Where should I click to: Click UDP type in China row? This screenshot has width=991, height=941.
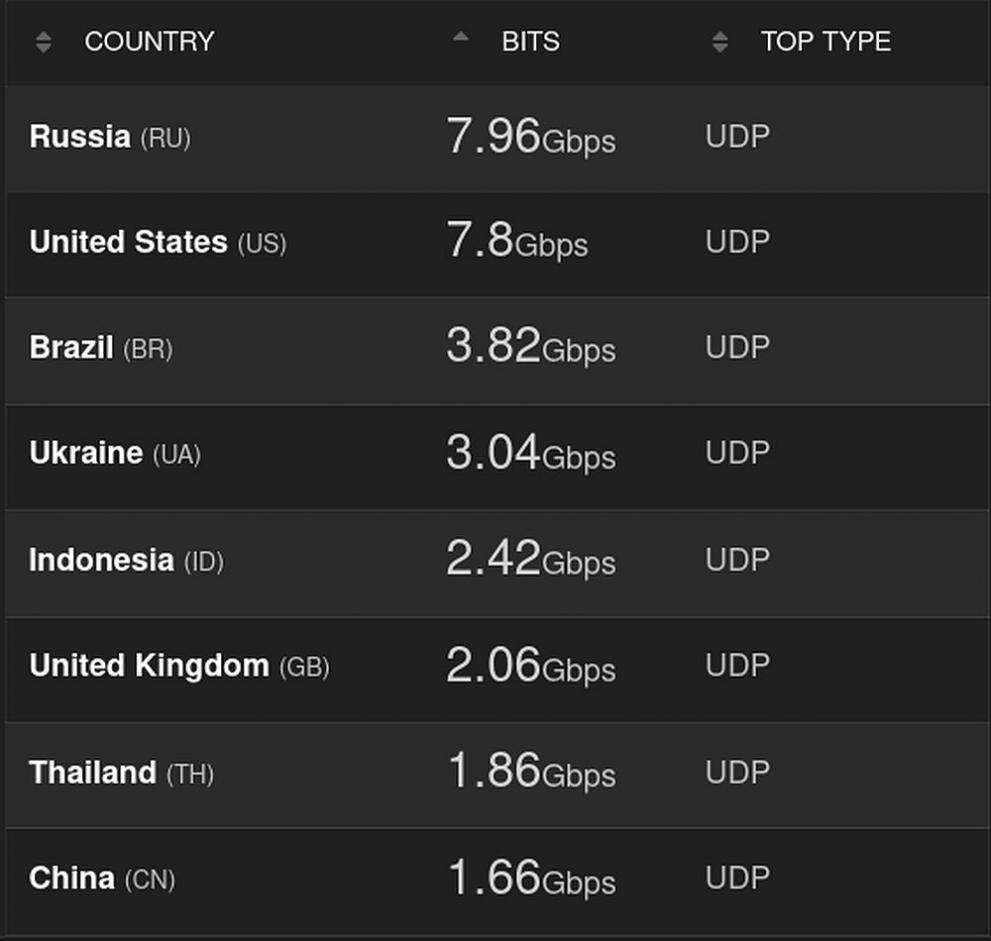pos(737,878)
